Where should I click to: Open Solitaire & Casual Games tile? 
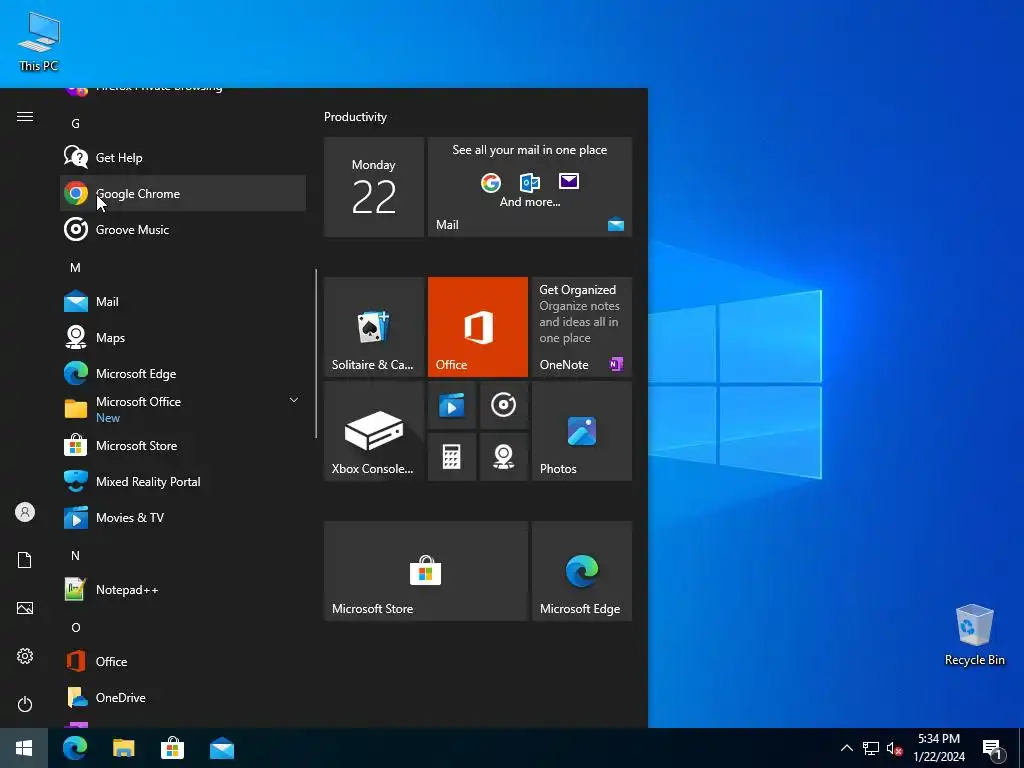pyautogui.click(x=374, y=327)
